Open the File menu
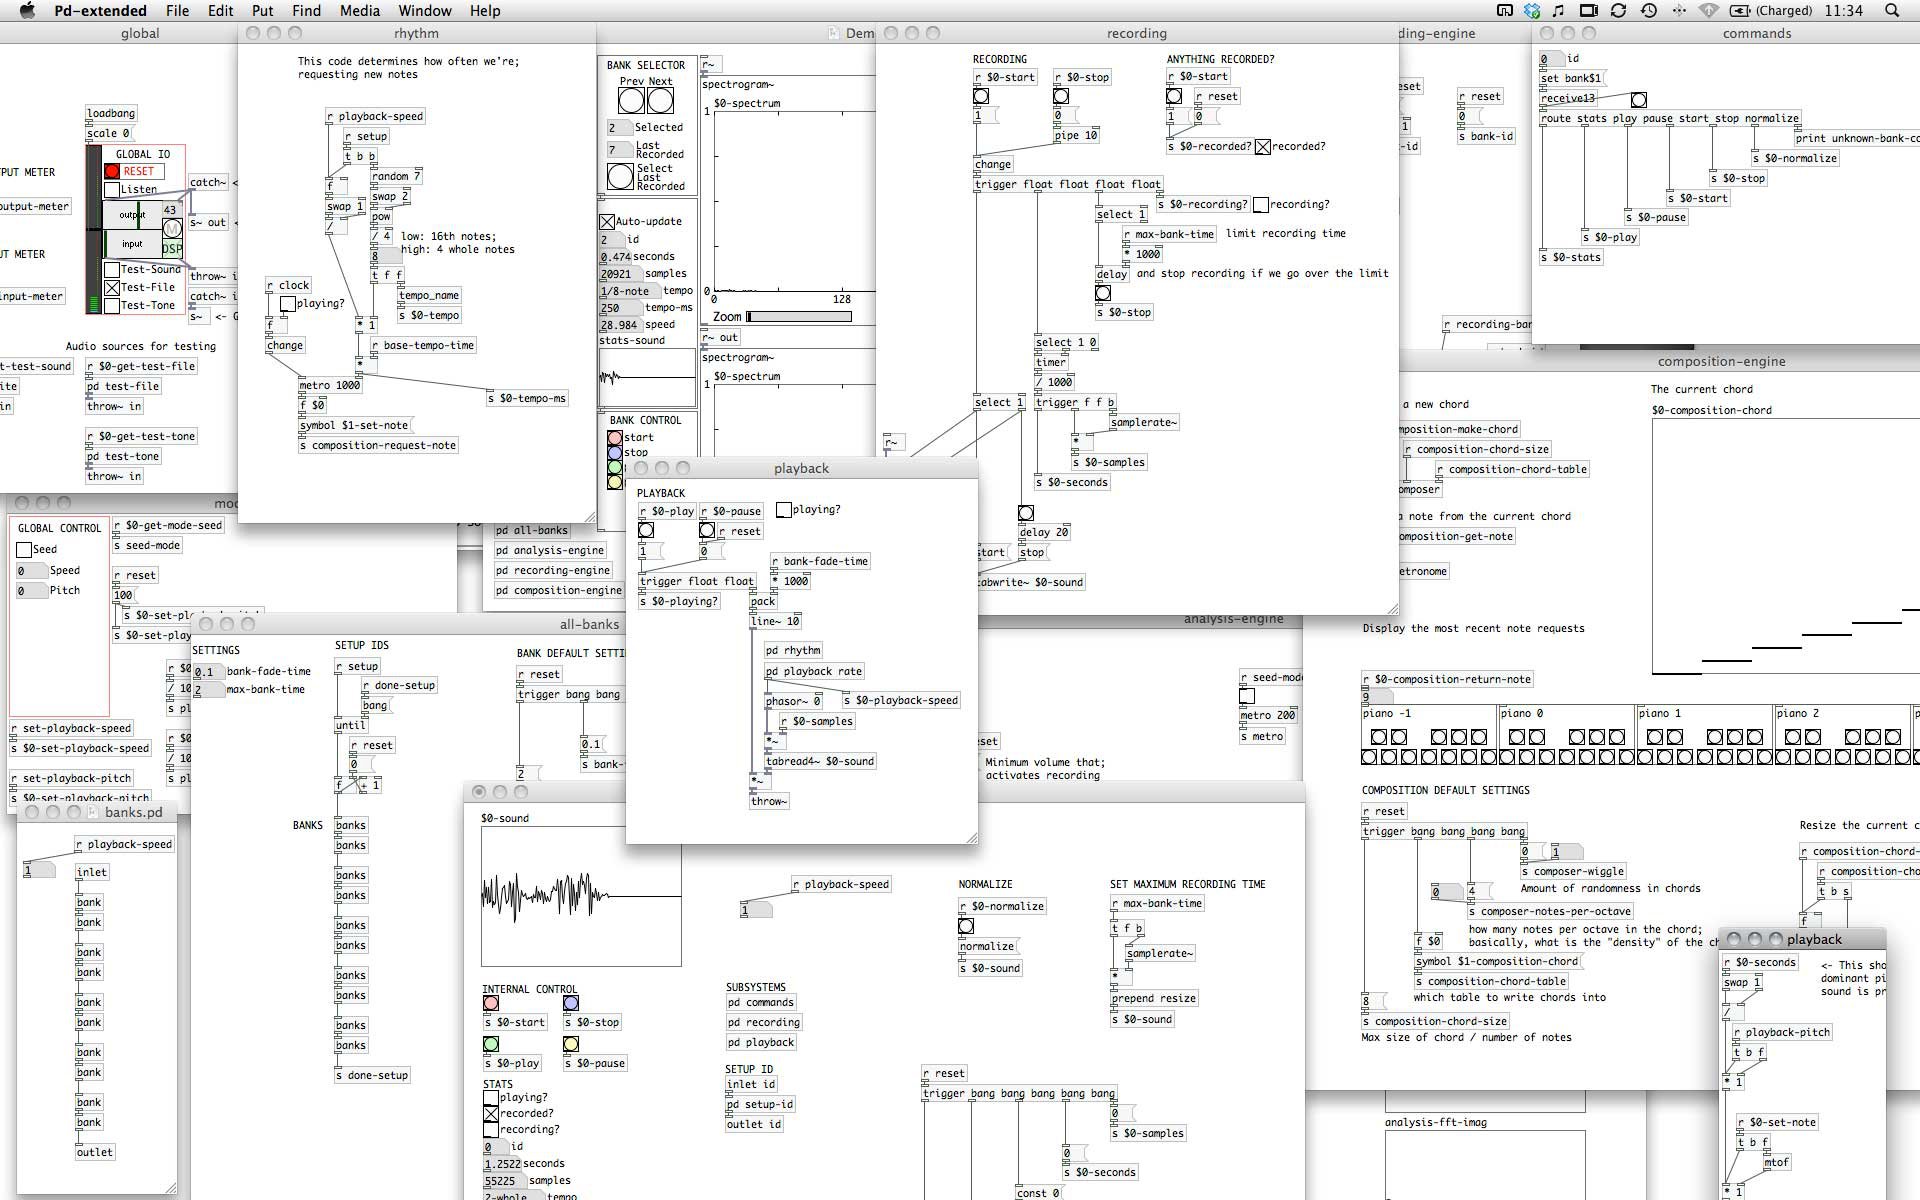The image size is (1920, 1200). [177, 11]
